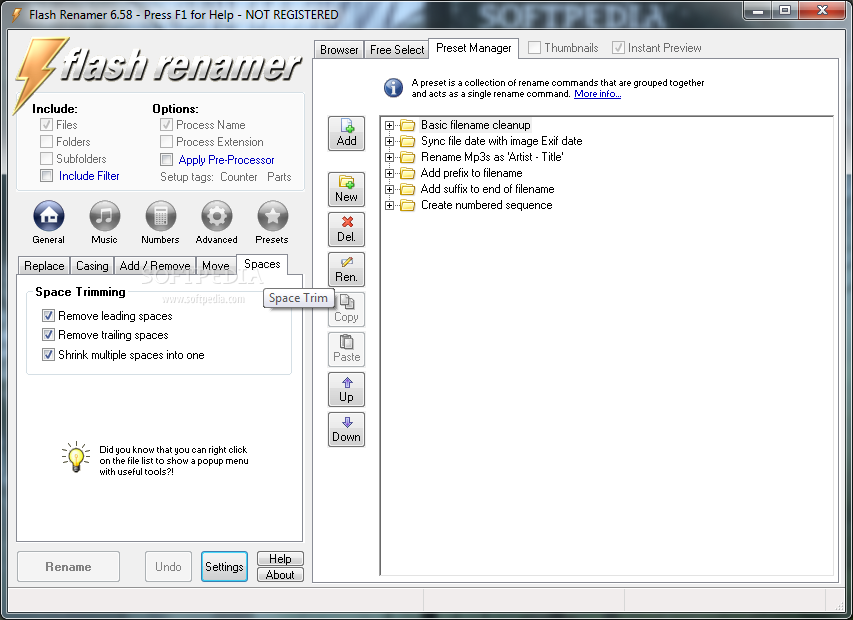Open the Settings button
Viewport: 853px width, 620px height.
[224, 567]
